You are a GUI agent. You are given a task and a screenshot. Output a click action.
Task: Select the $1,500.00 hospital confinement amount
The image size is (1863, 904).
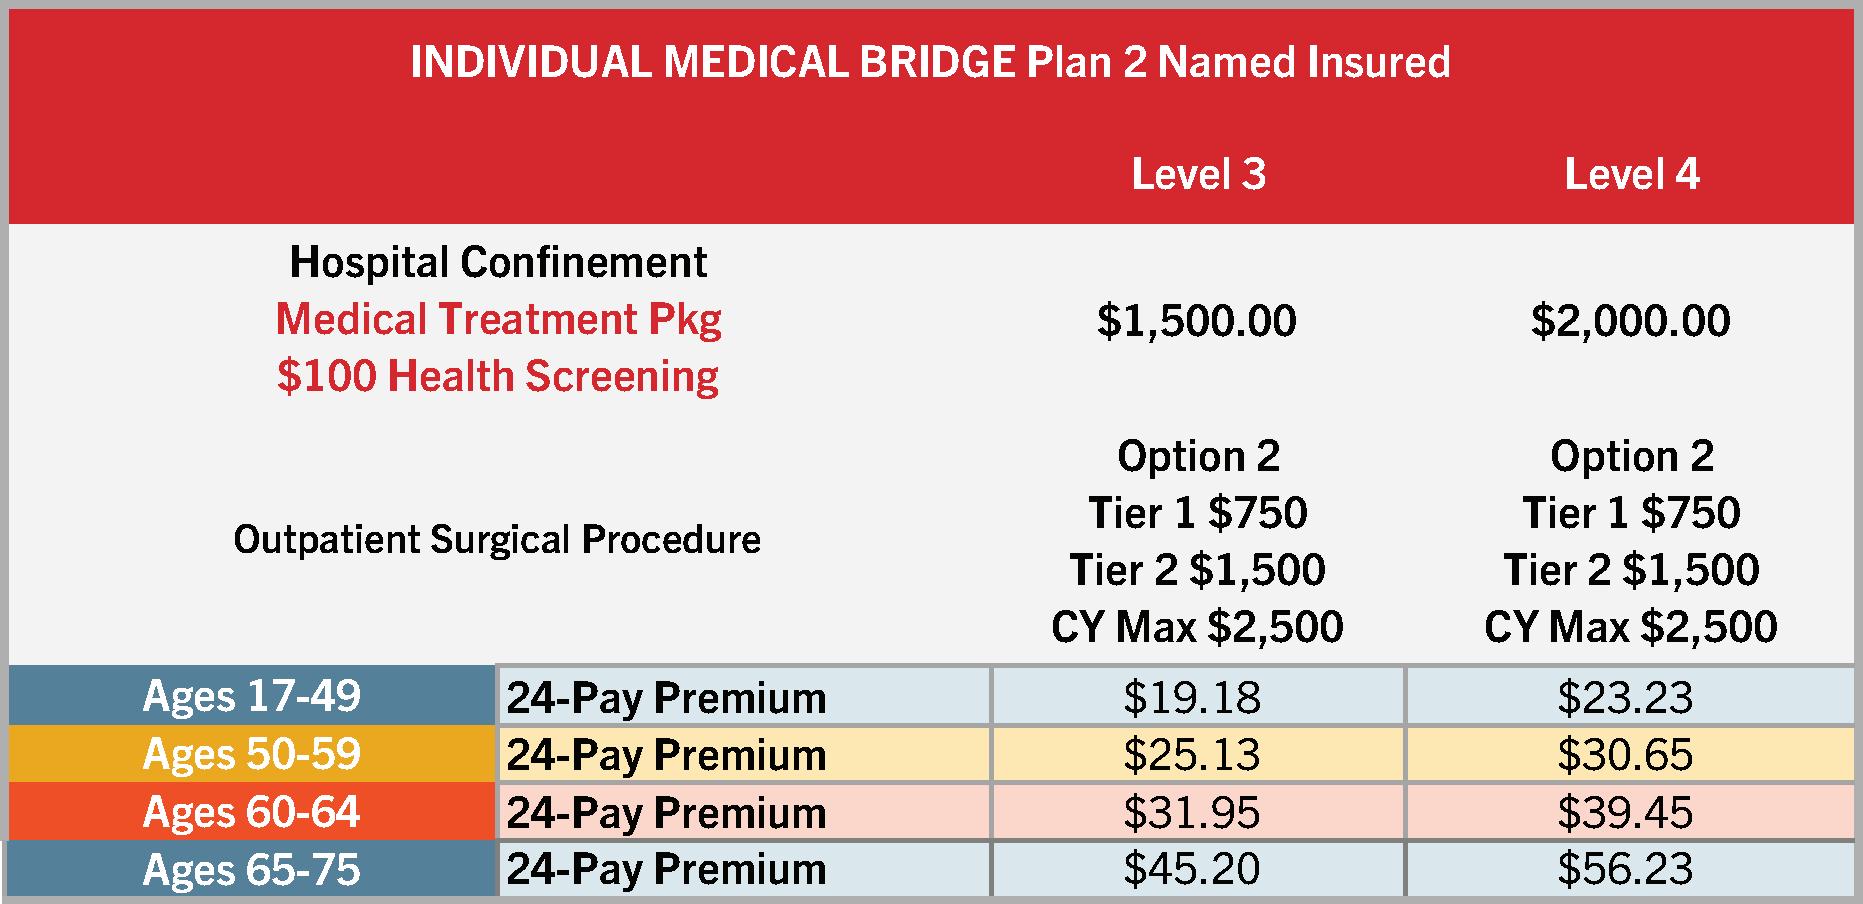point(1197,320)
